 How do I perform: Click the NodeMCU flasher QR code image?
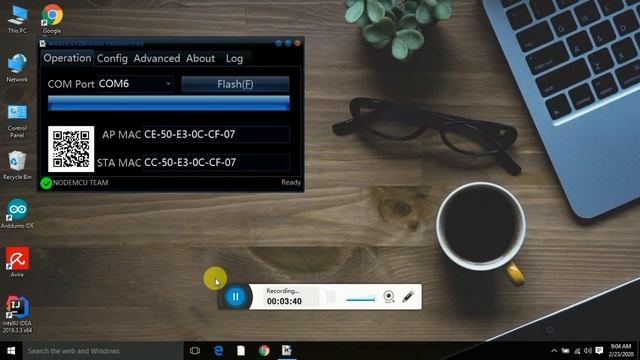tap(71, 149)
